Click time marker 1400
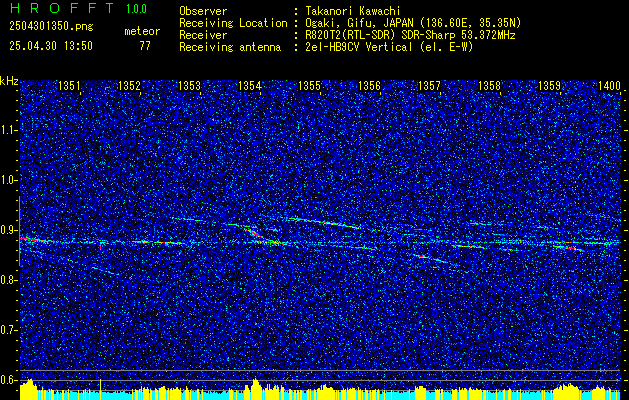This screenshot has height=400, width=629. 609,86
